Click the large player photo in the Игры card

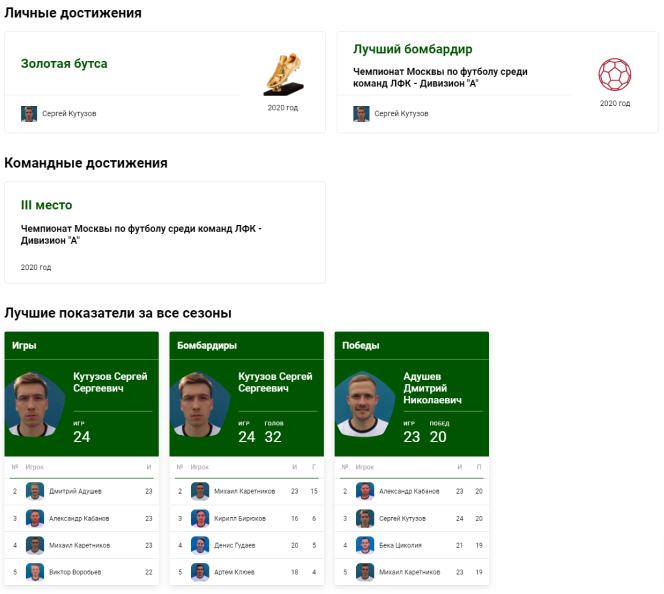point(35,407)
